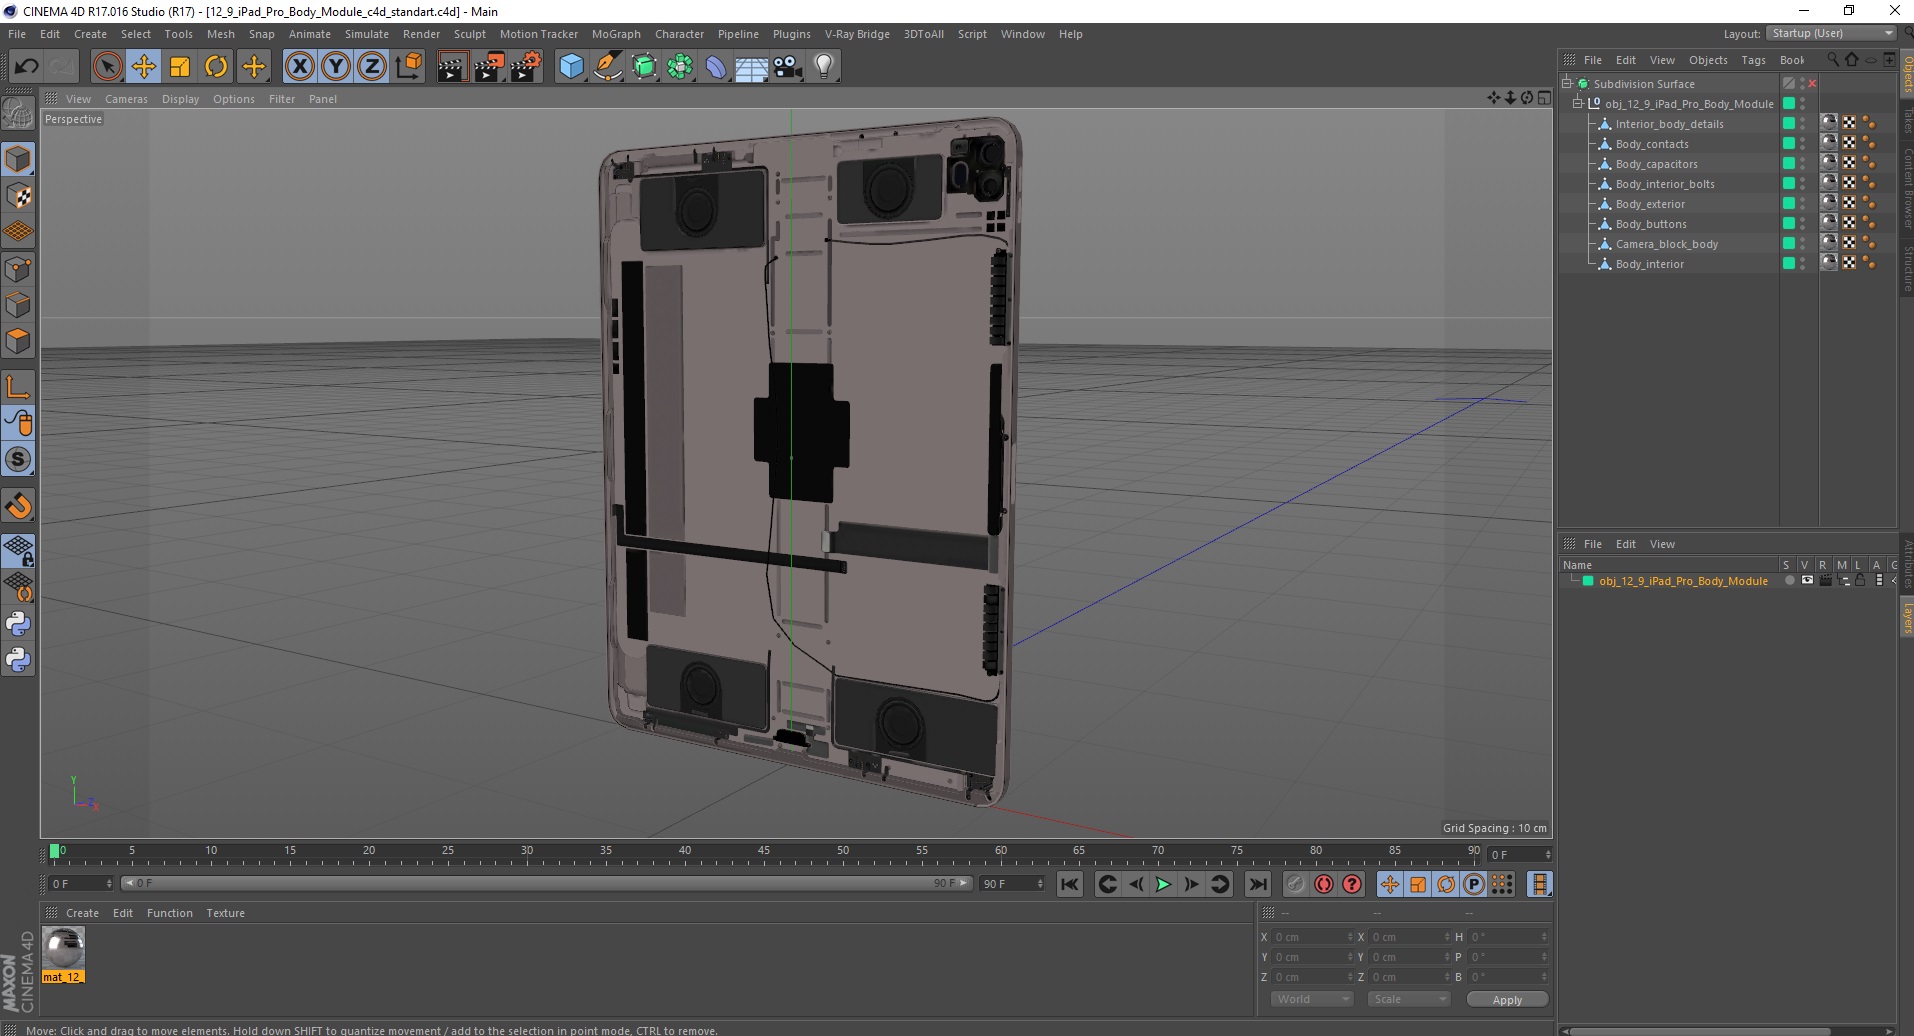Open World coordinate dropdown
The height and width of the screenshot is (1036, 1914).
point(1313,999)
